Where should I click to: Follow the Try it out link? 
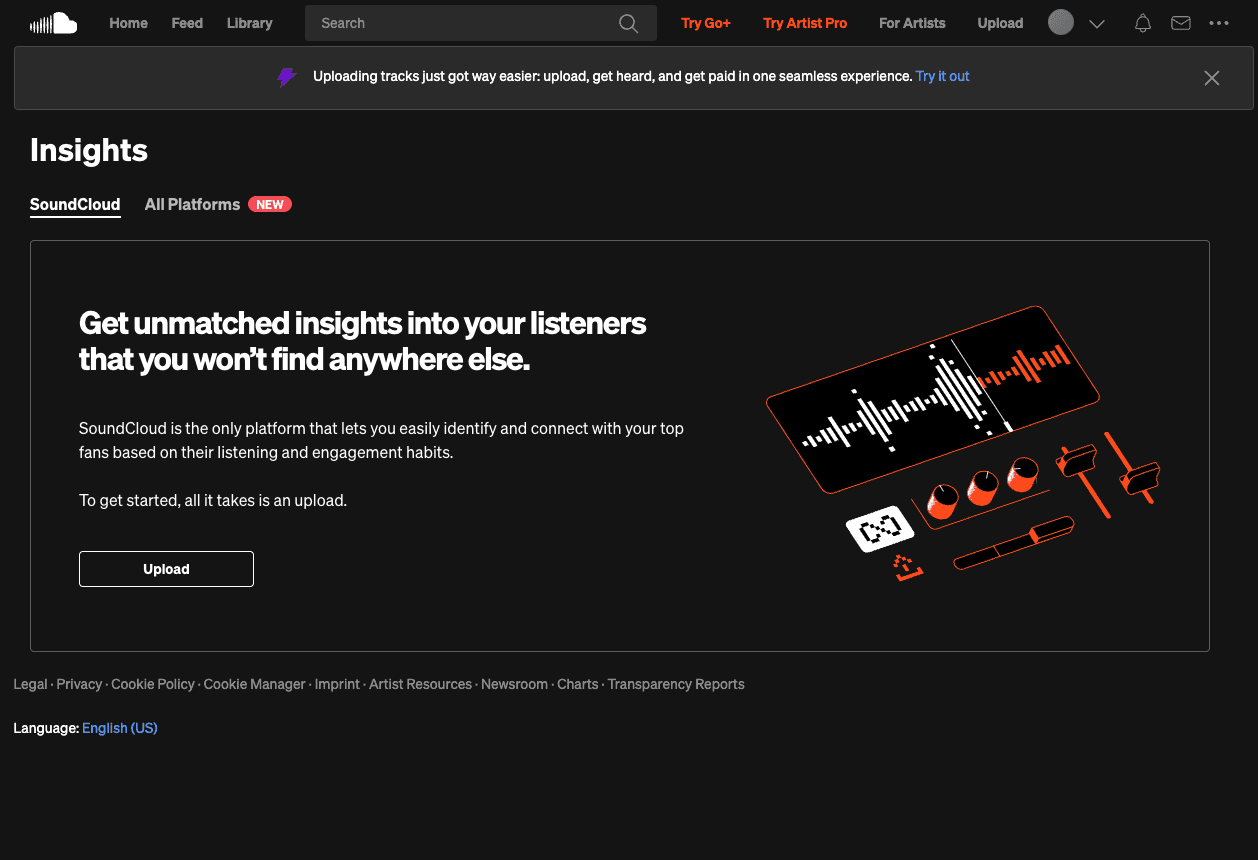tap(943, 76)
